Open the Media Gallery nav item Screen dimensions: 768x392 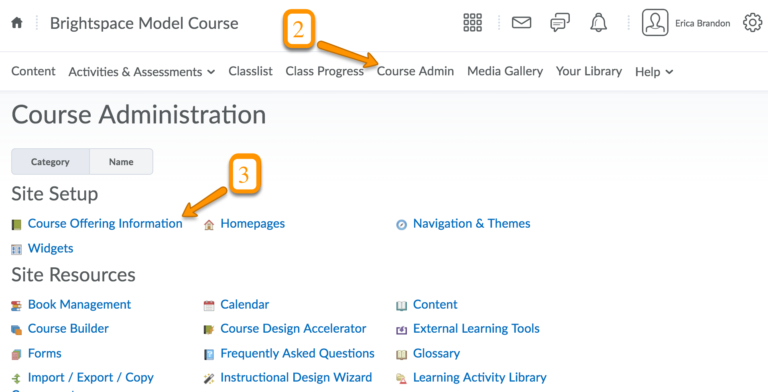point(505,71)
